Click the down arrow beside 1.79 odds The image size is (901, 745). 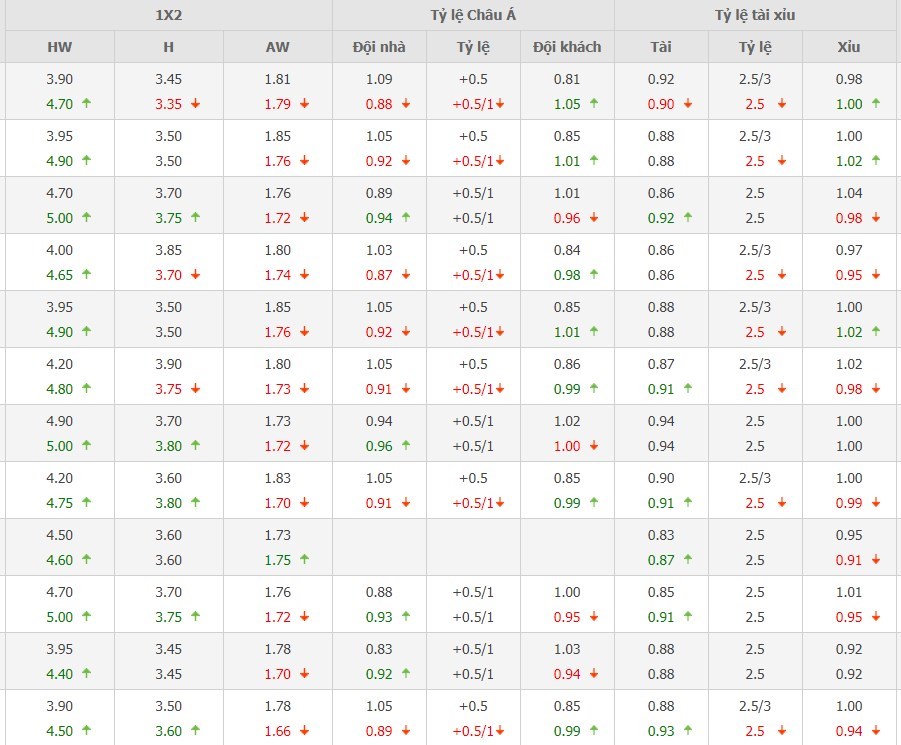[x=304, y=103]
